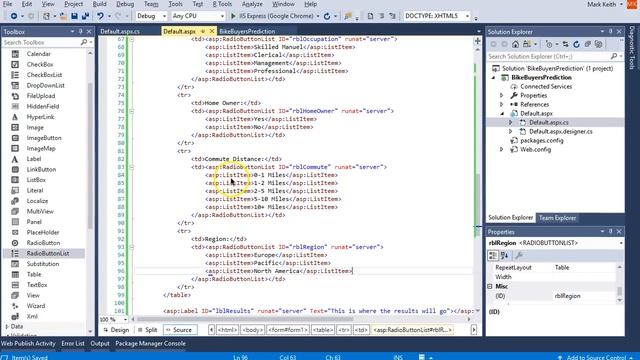640x360 pixels.
Task: Click Collapse All icon in Solution Explorer
Action: coord(587,44)
